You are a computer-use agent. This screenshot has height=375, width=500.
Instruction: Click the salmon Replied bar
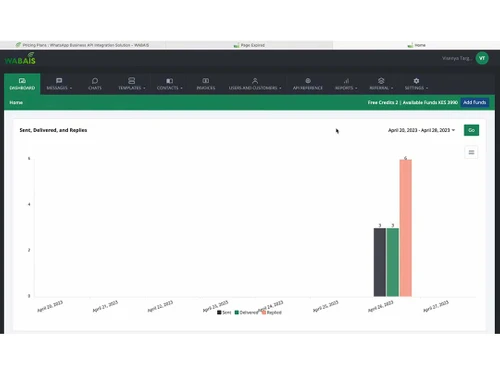pos(406,228)
